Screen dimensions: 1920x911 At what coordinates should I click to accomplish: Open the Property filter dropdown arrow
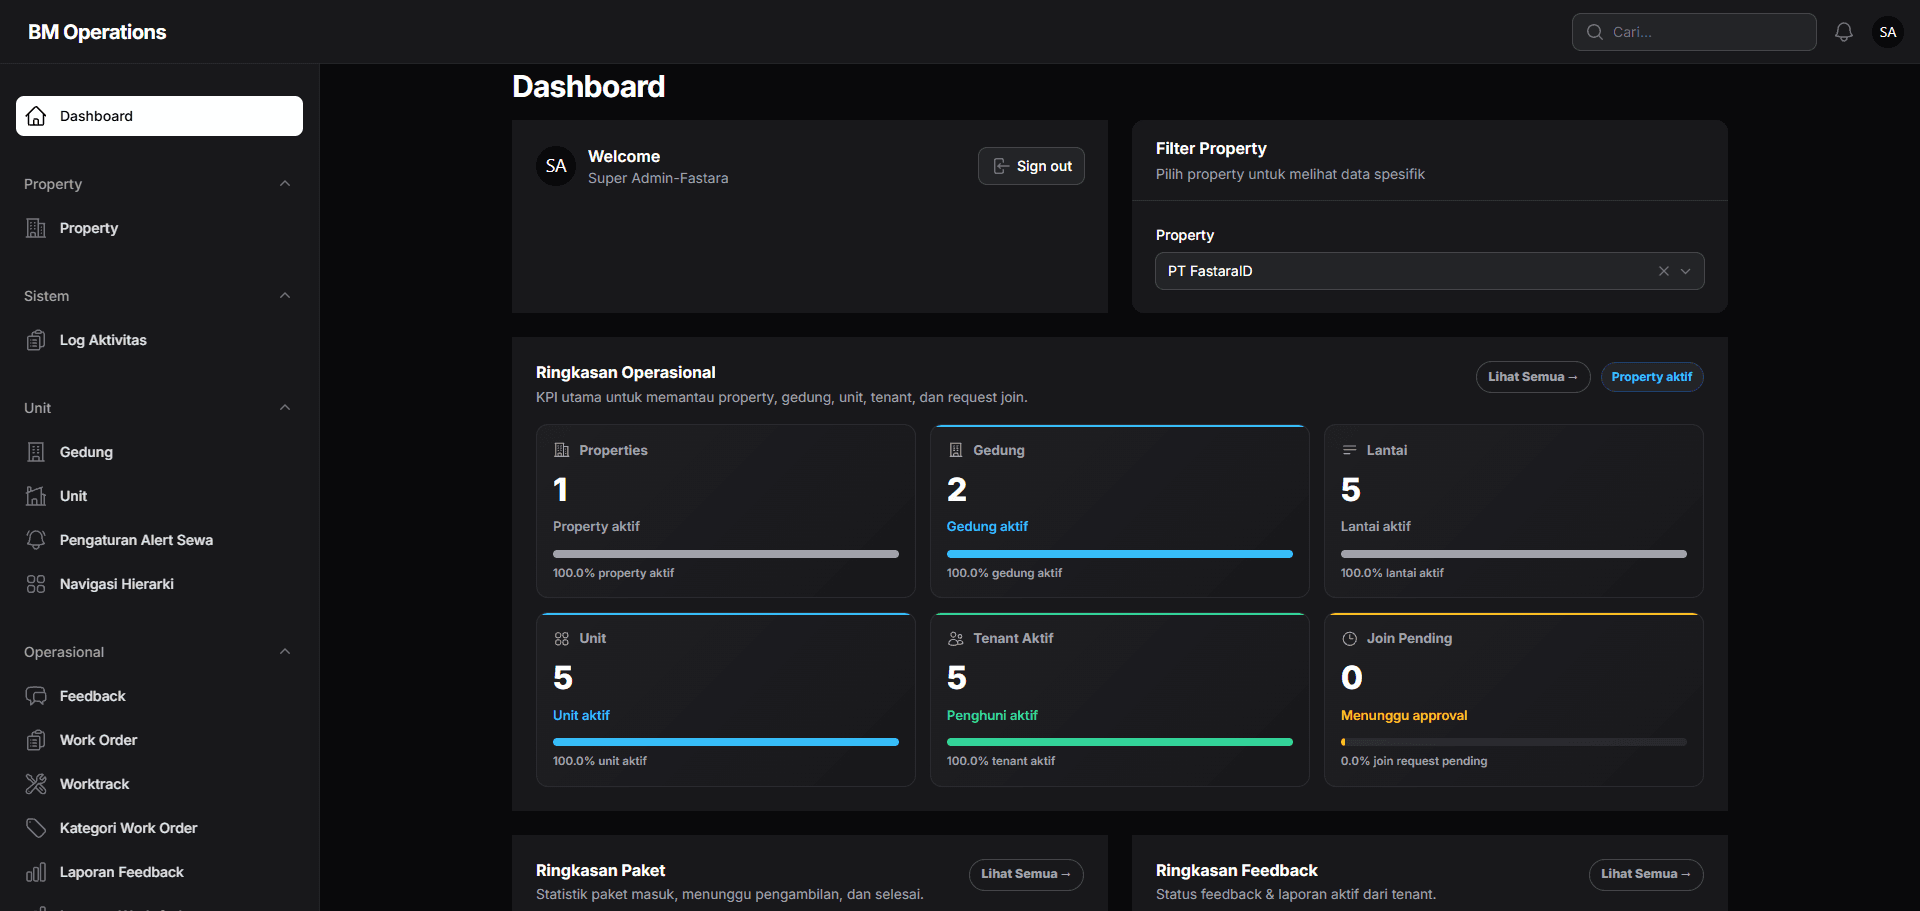[1686, 271]
